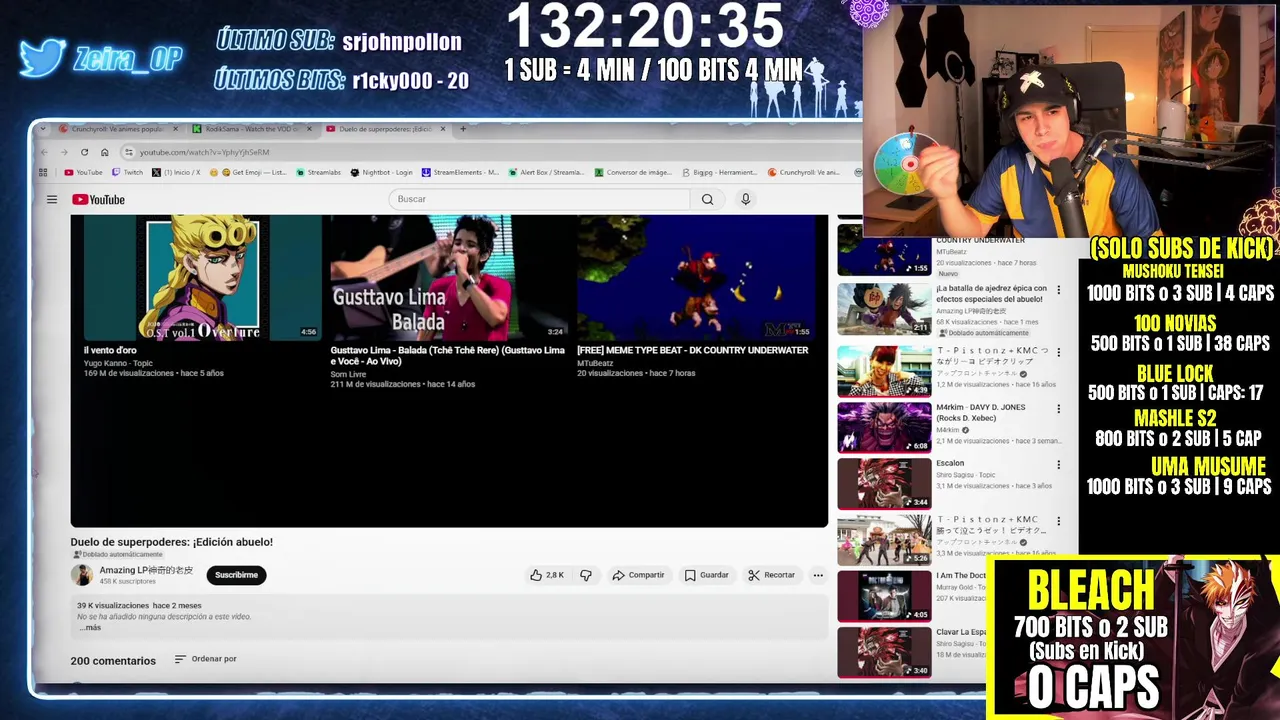1280x720 pixels.
Task: Activate voice search microphone icon
Action: (x=745, y=199)
